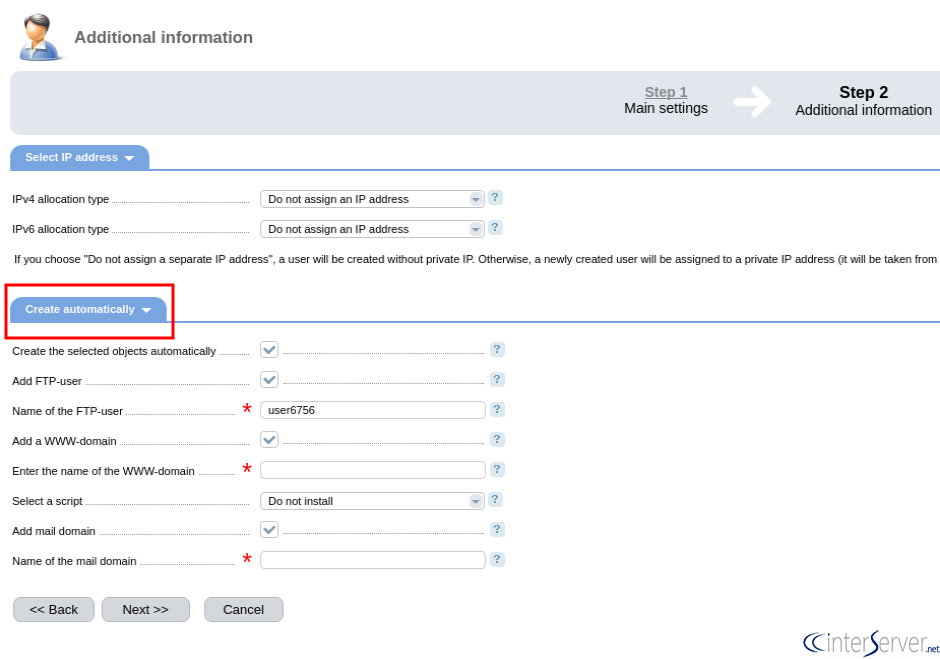Click the InterServer logo
Viewport: 940px width, 659px height.
[871, 643]
